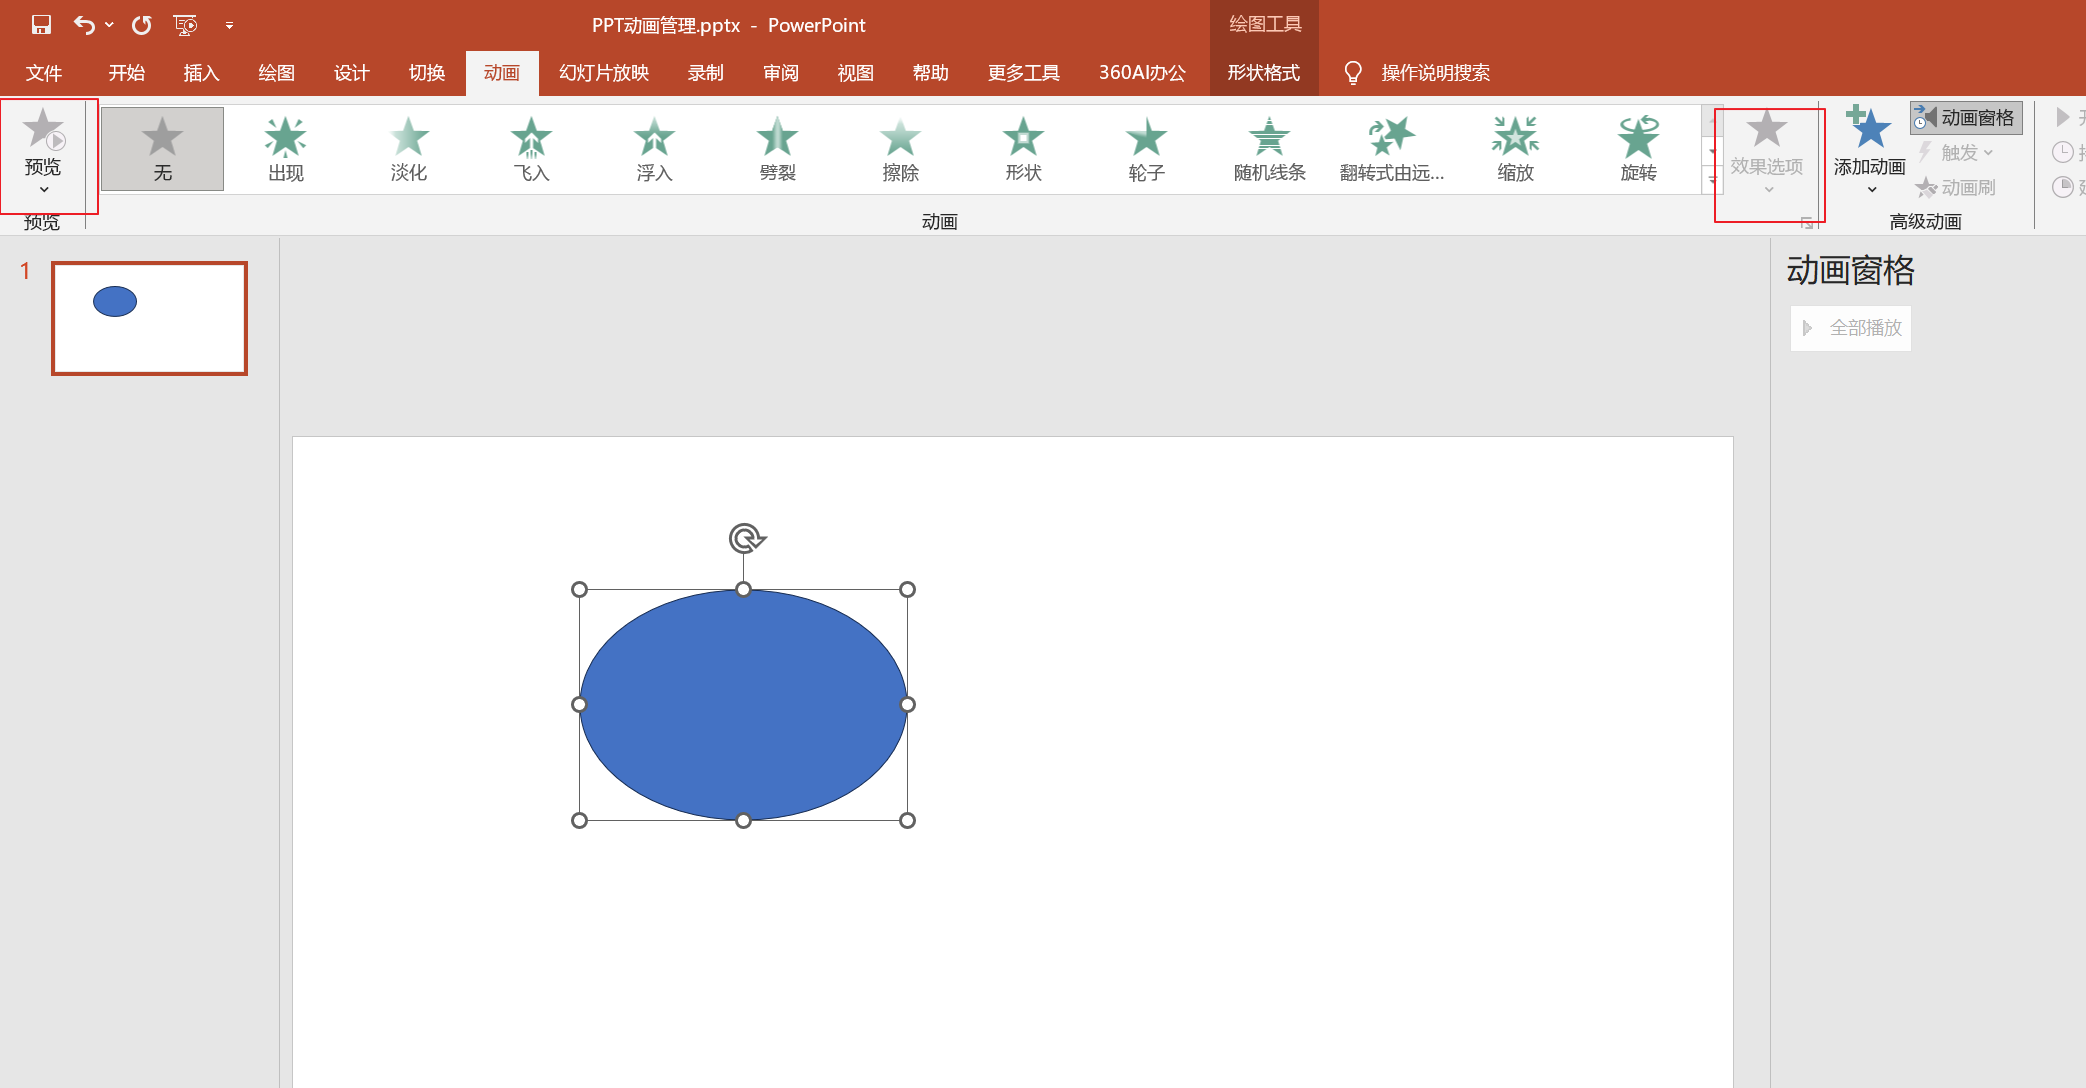Click the Tell Me search (操作说明搜索) box
The height and width of the screenshot is (1088, 2086).
click(1434, 73)
